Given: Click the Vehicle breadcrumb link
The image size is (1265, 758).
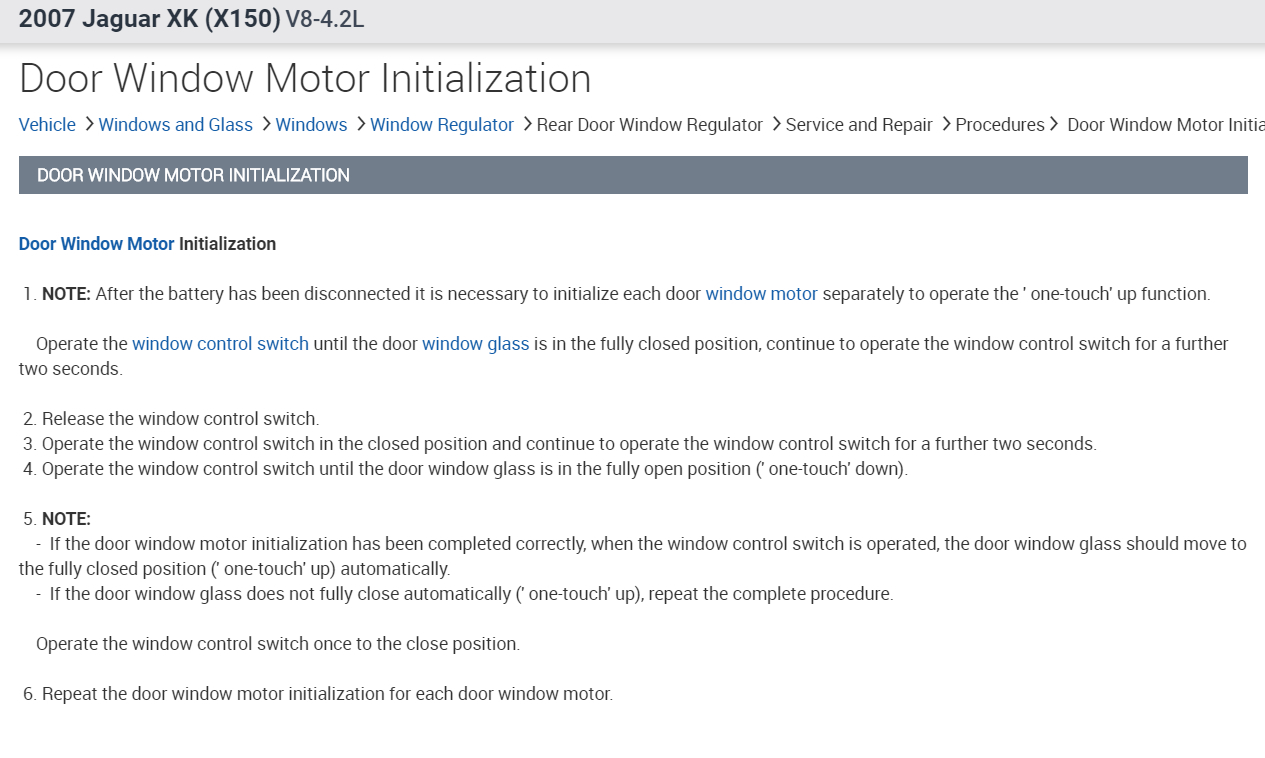Looking at the screenshot, I should (47, 125).
